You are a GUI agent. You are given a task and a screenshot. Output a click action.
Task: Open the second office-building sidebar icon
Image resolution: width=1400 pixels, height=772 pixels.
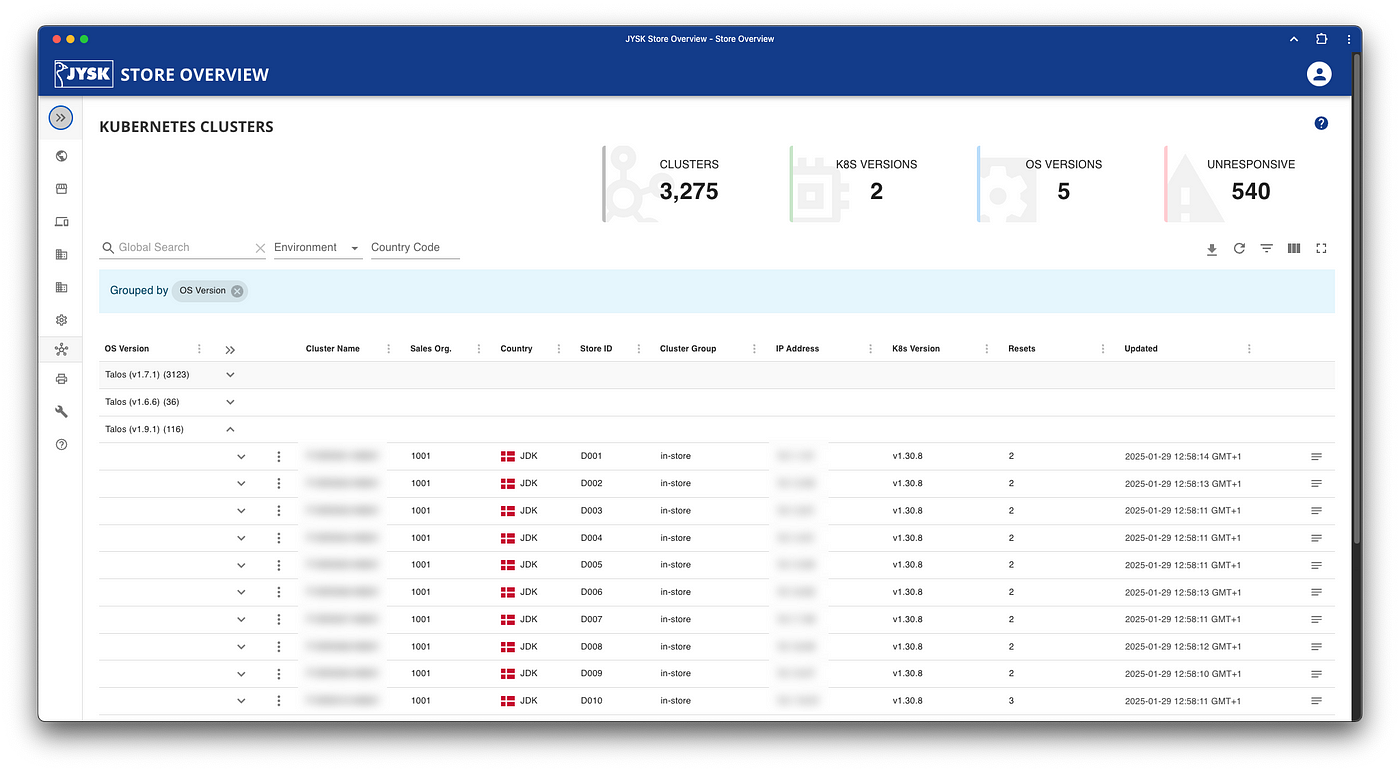point(61,287)
